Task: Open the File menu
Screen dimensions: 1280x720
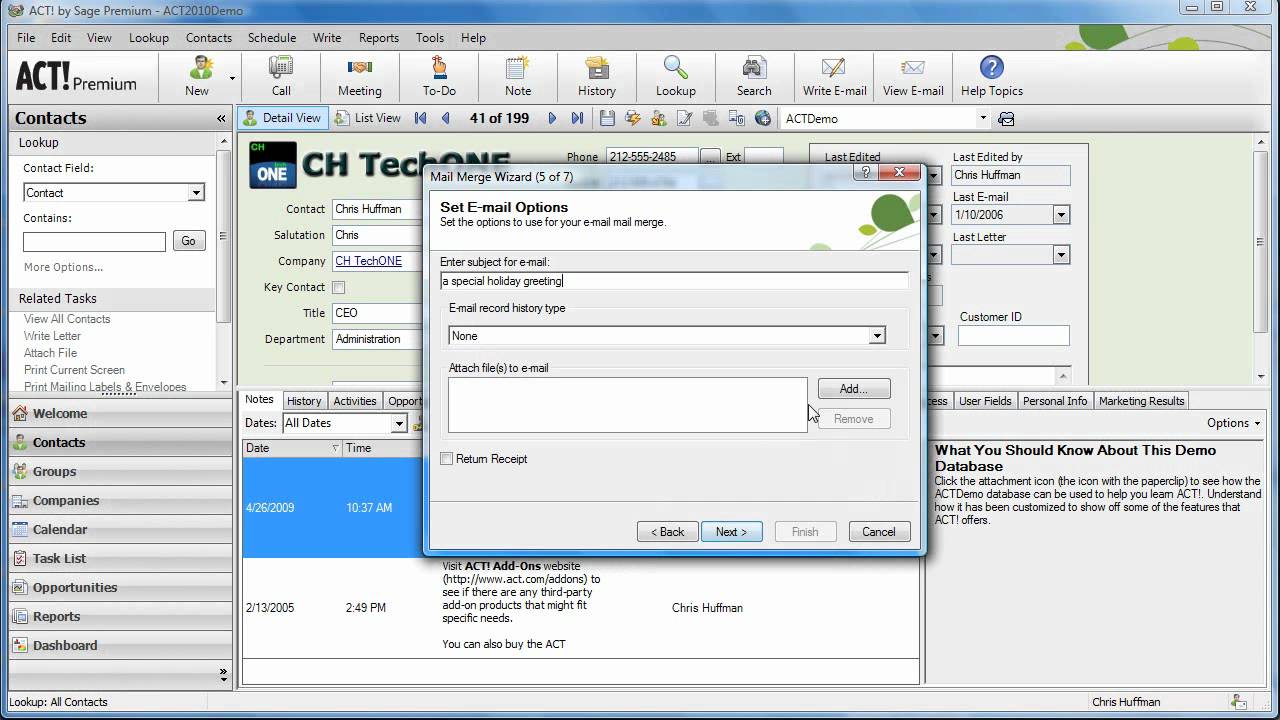Action: (x=26, y=38)
